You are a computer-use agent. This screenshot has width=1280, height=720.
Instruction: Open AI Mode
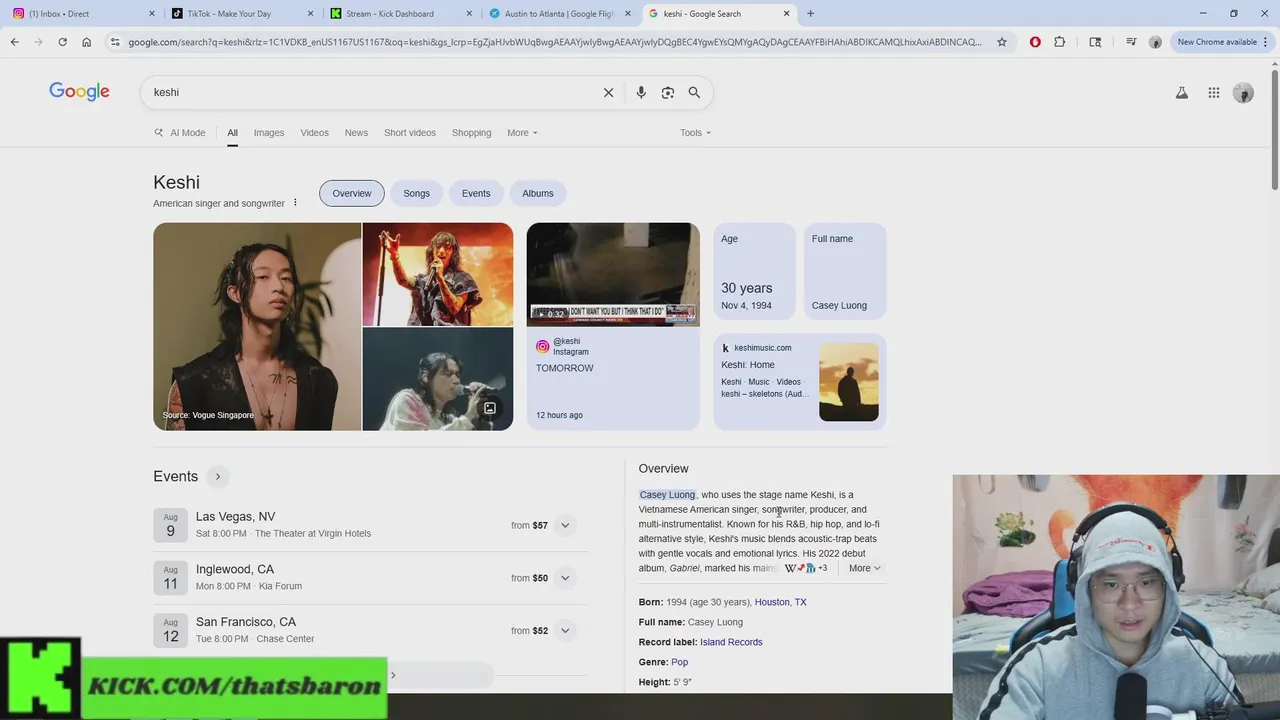coord(180,132)
